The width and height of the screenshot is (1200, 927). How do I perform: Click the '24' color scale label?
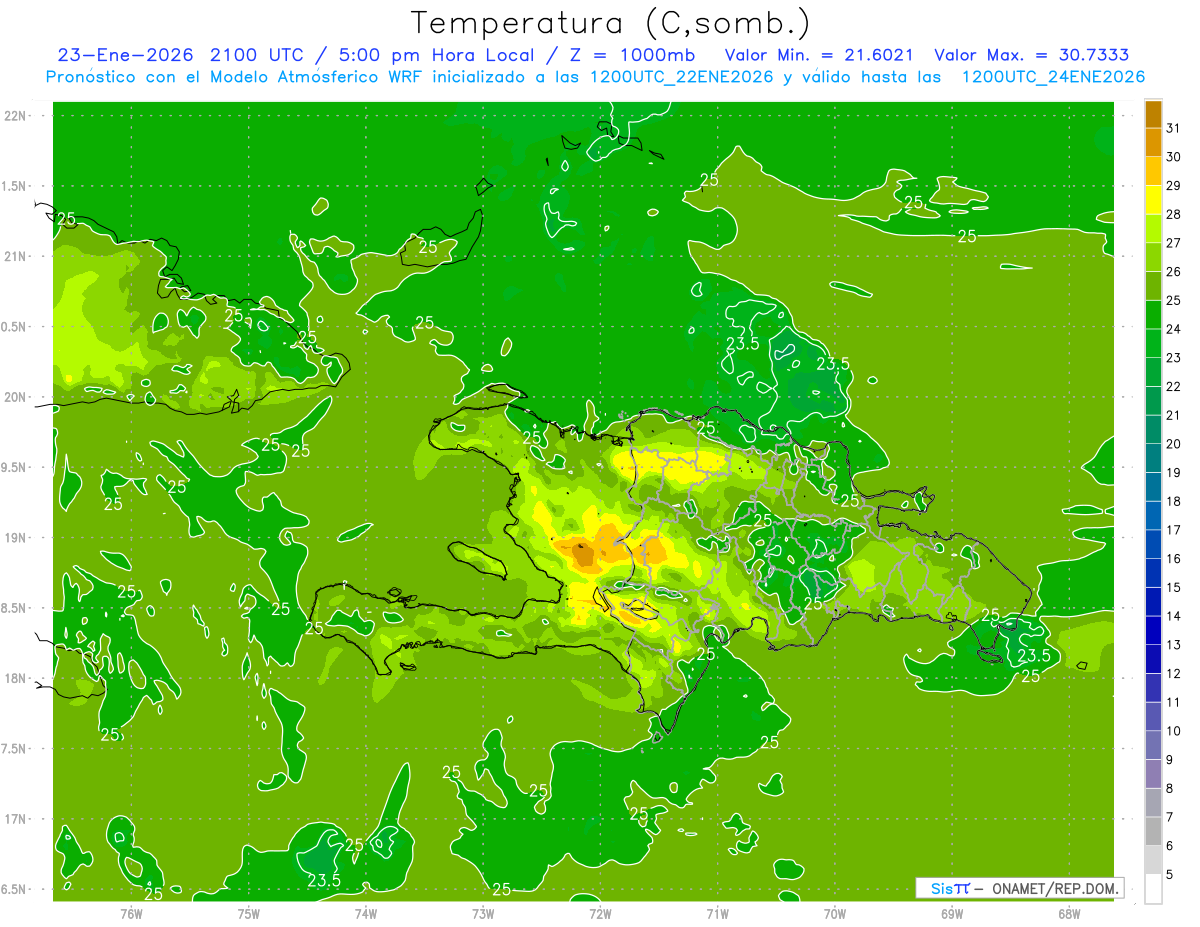point(1174,329)
